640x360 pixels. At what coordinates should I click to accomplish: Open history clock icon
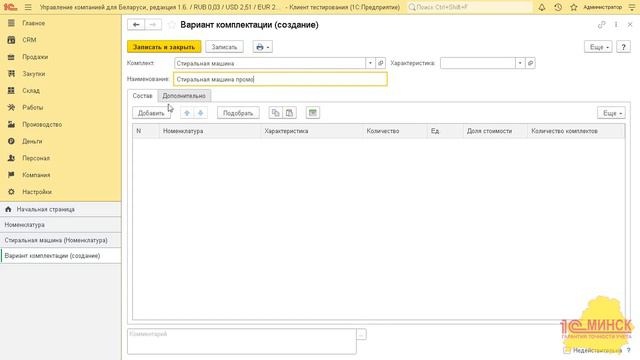click(x=558, y=7)
